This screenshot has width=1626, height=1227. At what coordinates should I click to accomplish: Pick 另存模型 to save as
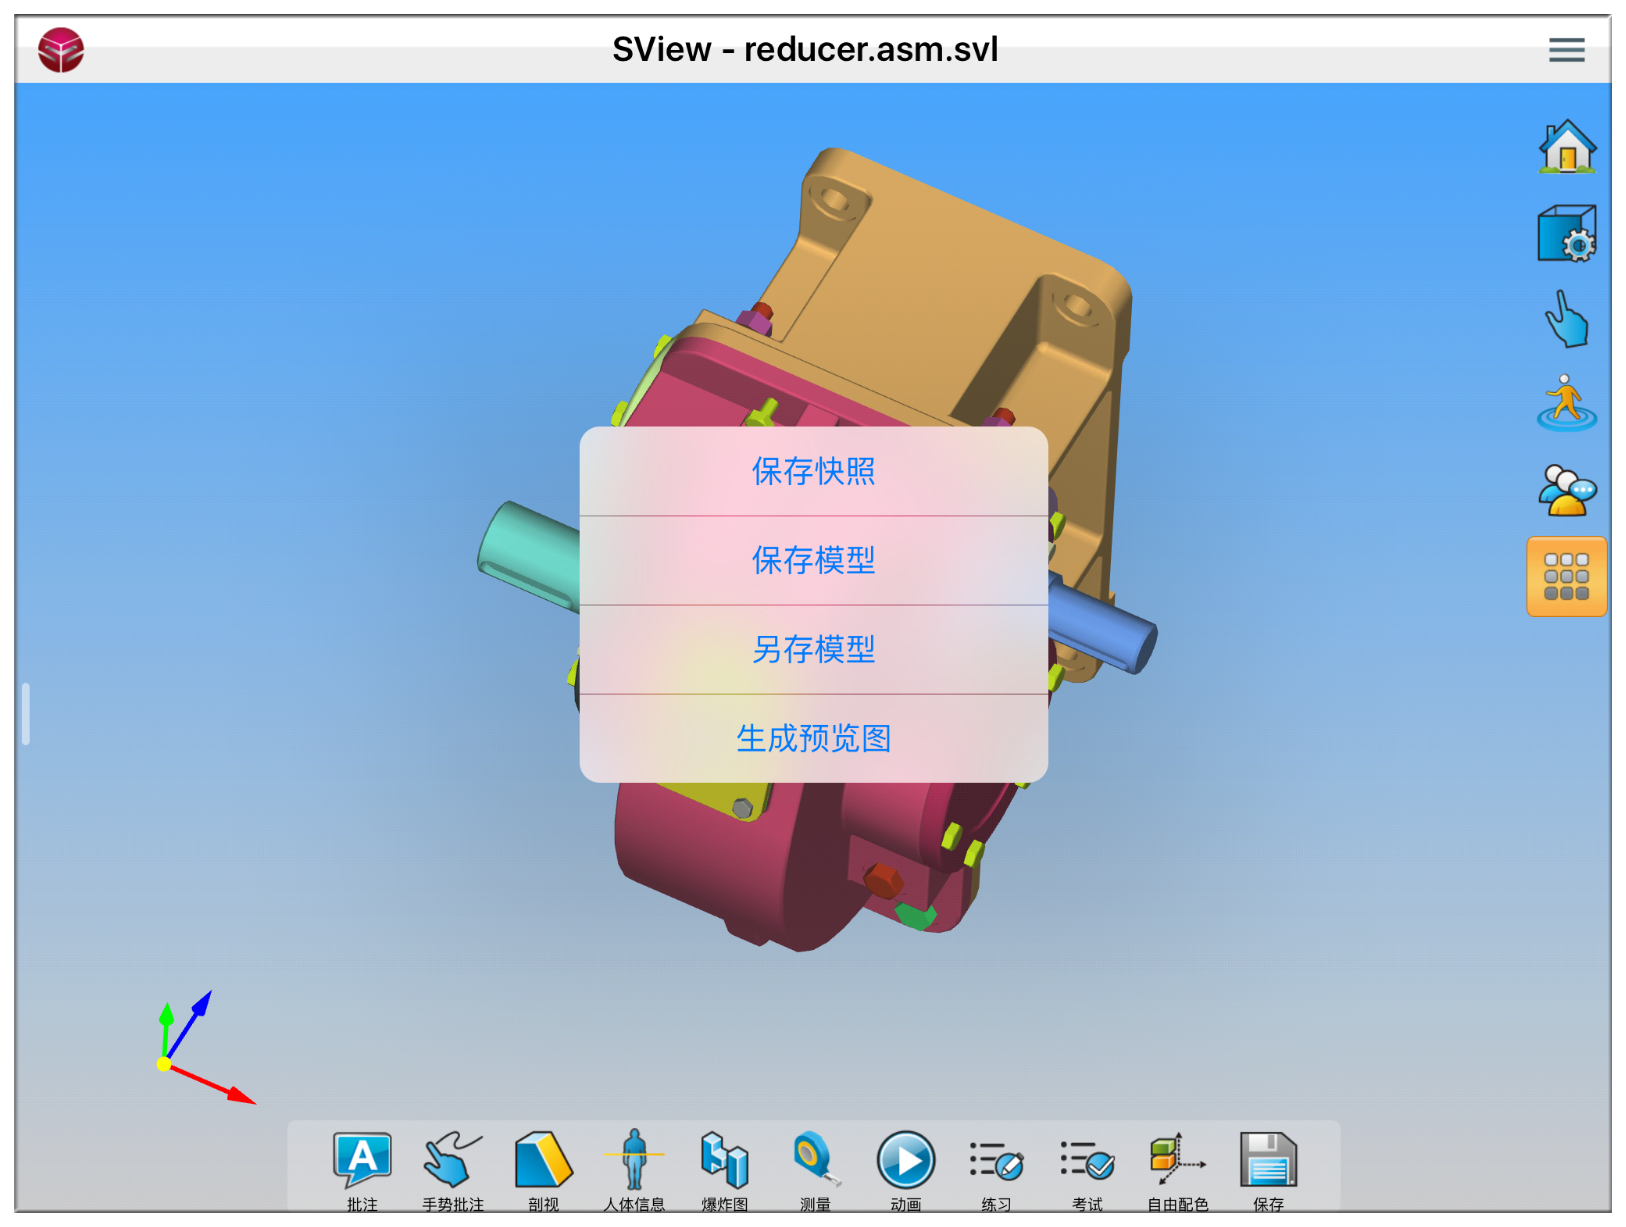(813, 649)
